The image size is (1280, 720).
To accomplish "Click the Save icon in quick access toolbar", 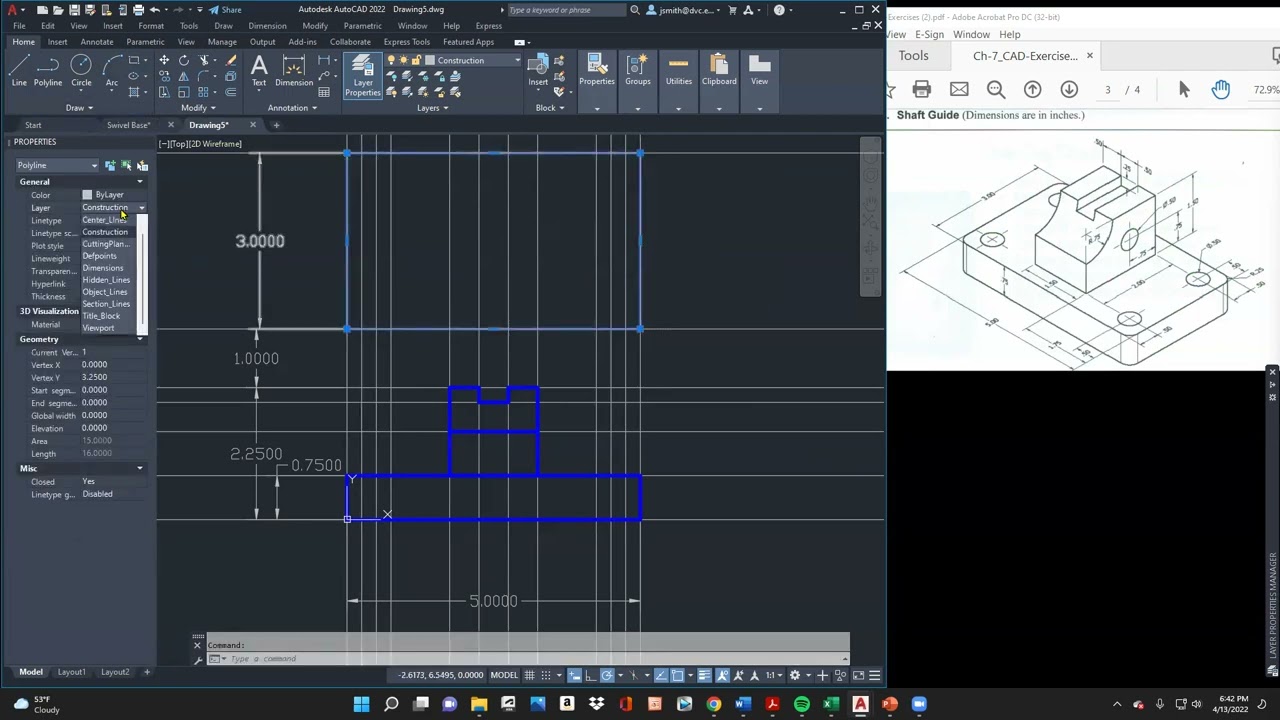I will [x=75, y=10].
